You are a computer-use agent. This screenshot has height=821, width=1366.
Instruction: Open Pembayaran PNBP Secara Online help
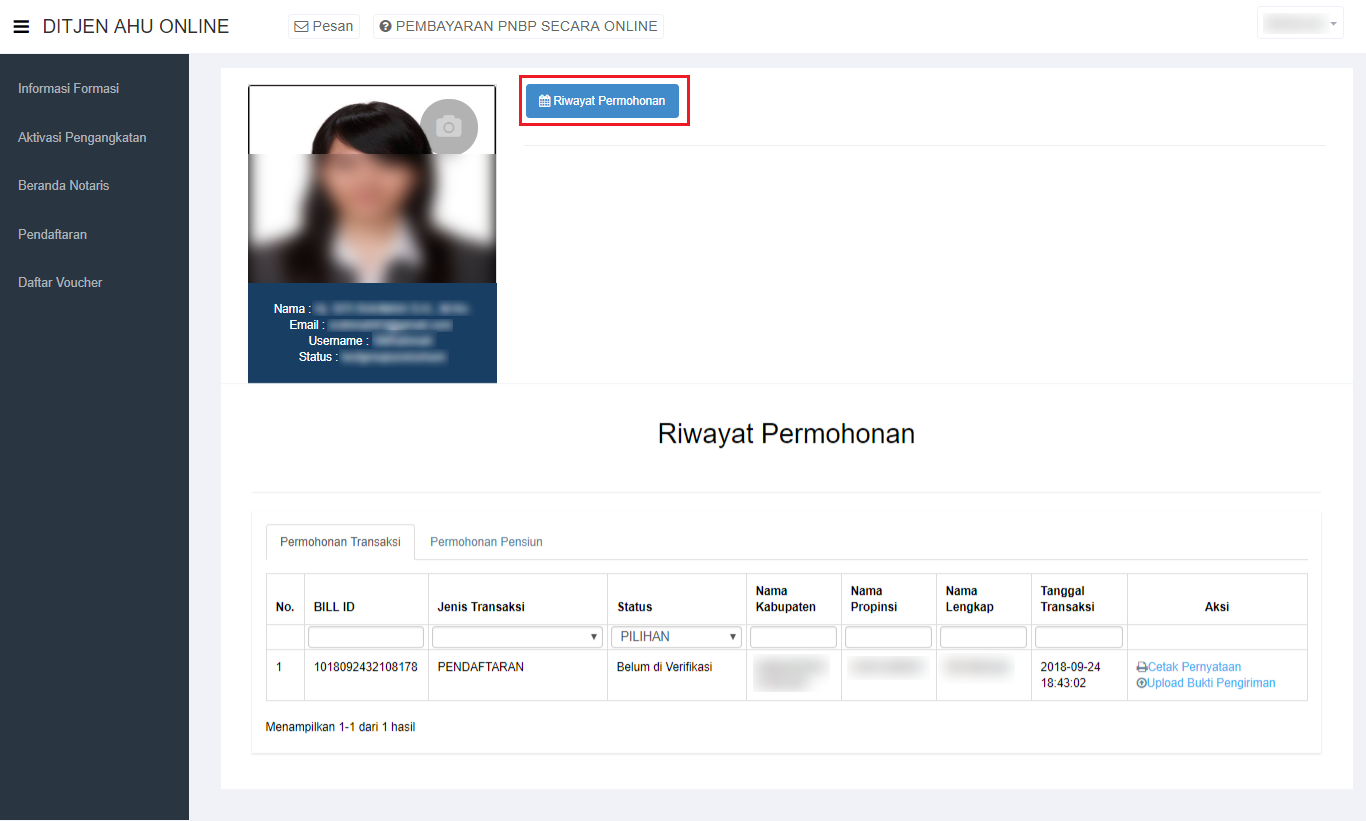click(x=518, y=26)
